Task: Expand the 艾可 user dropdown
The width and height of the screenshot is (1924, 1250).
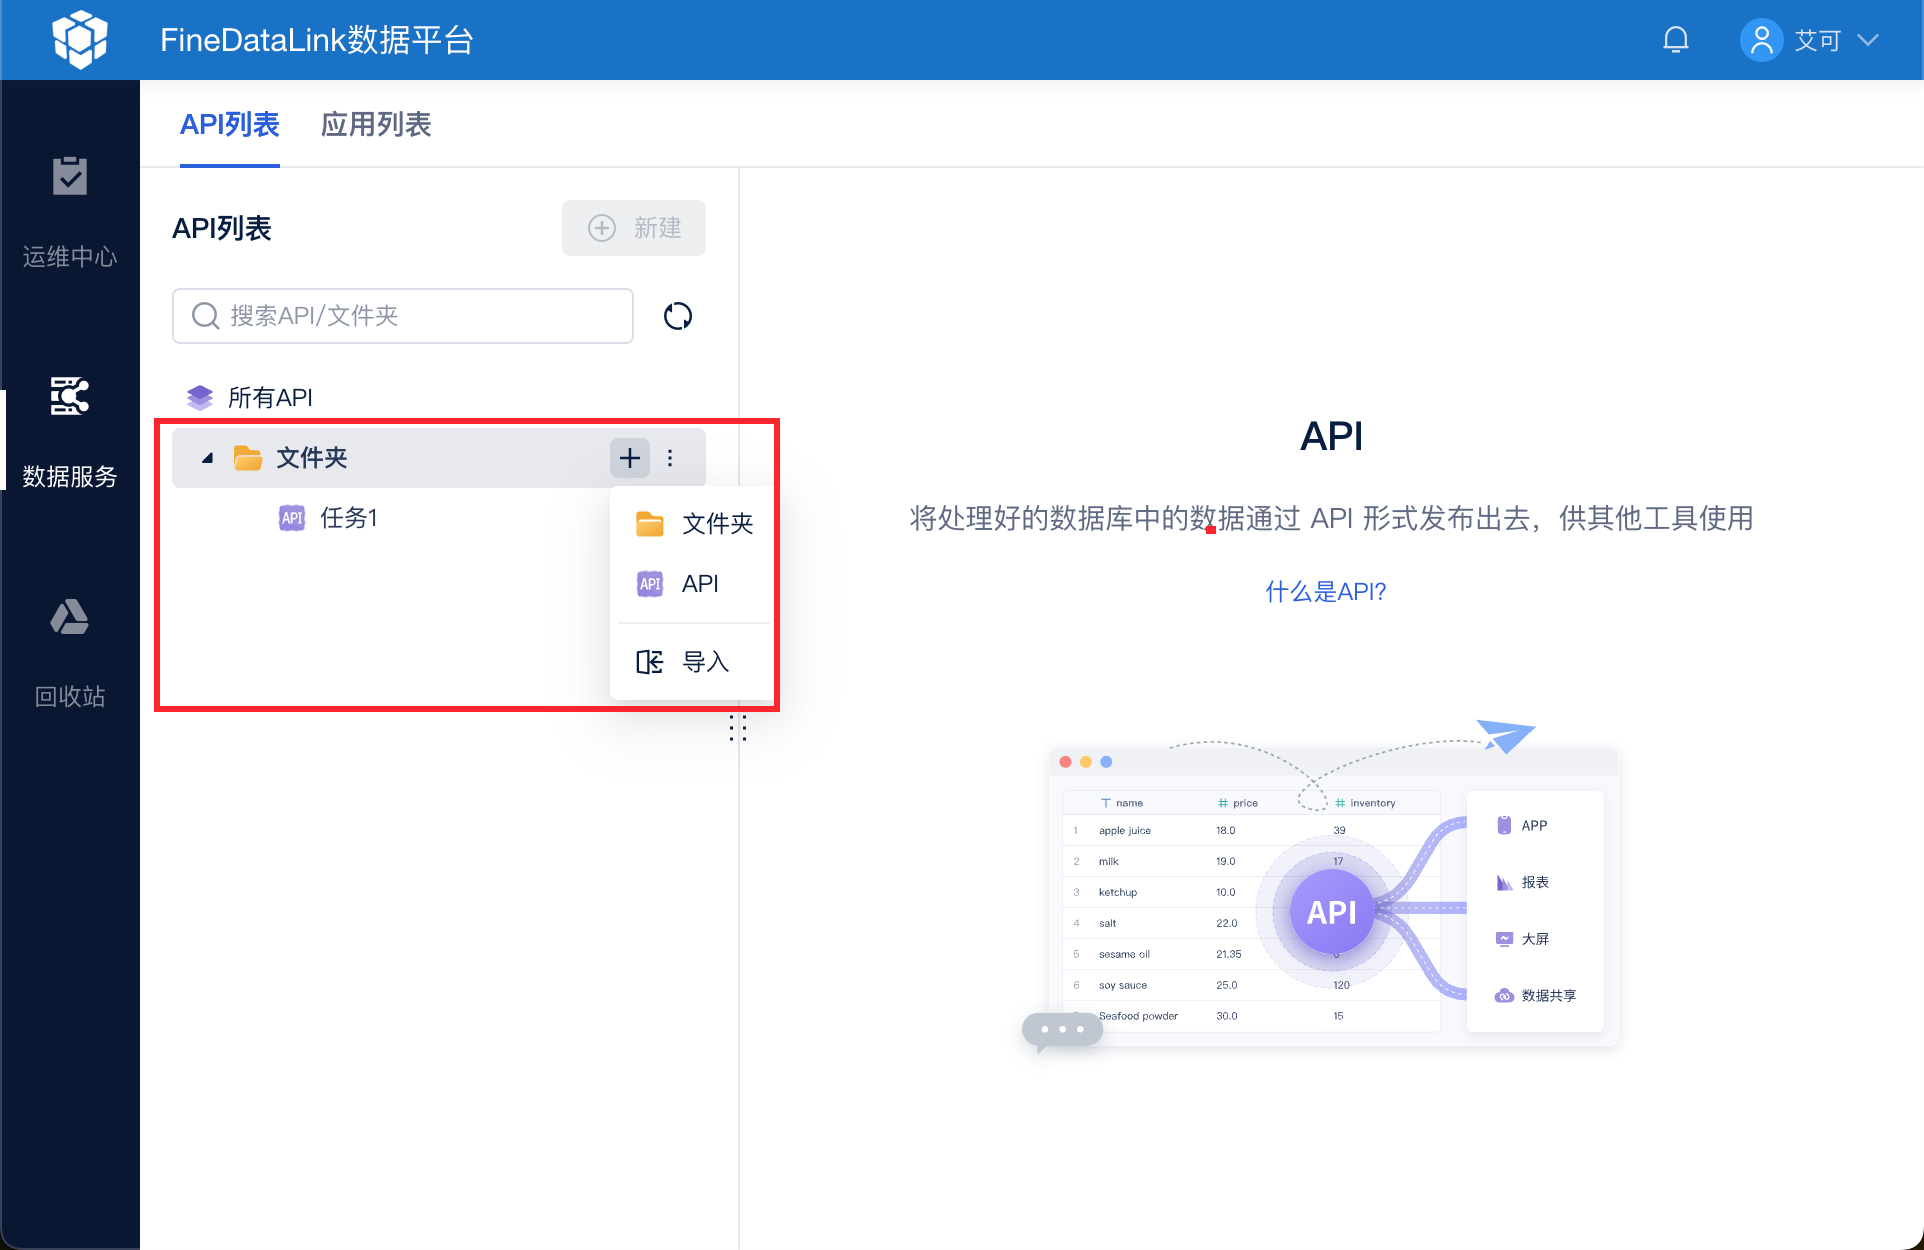Action: click(x=1867, y=40)
